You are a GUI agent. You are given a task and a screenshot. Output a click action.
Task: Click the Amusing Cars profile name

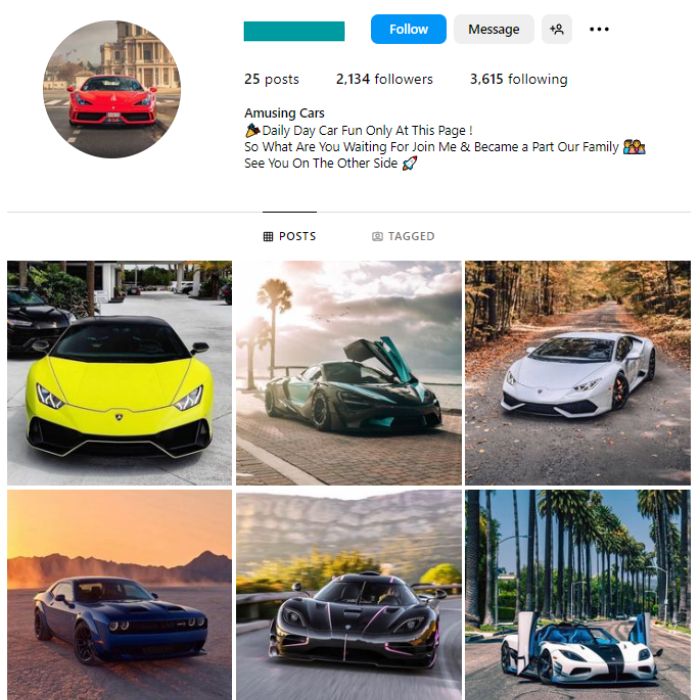[284, 113]
